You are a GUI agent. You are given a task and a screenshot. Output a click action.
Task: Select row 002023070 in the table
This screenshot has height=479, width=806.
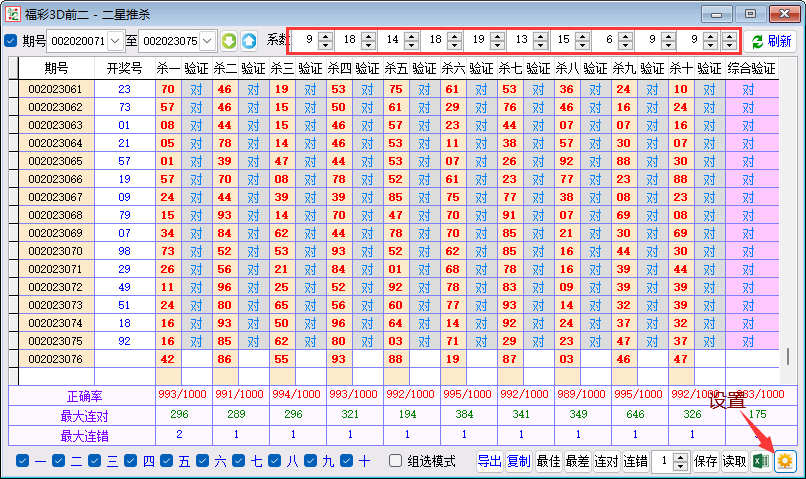(x=55, y=251)
